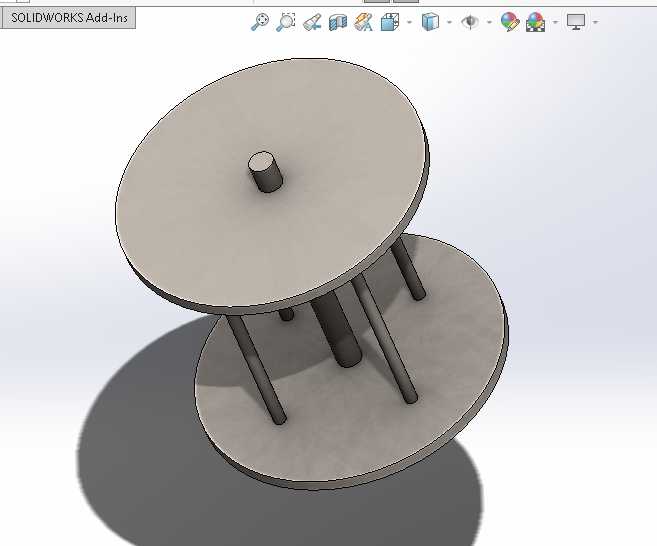Click the View Orientation cube icon
This screenshot has height=546, width=657.
pos(390,22)
